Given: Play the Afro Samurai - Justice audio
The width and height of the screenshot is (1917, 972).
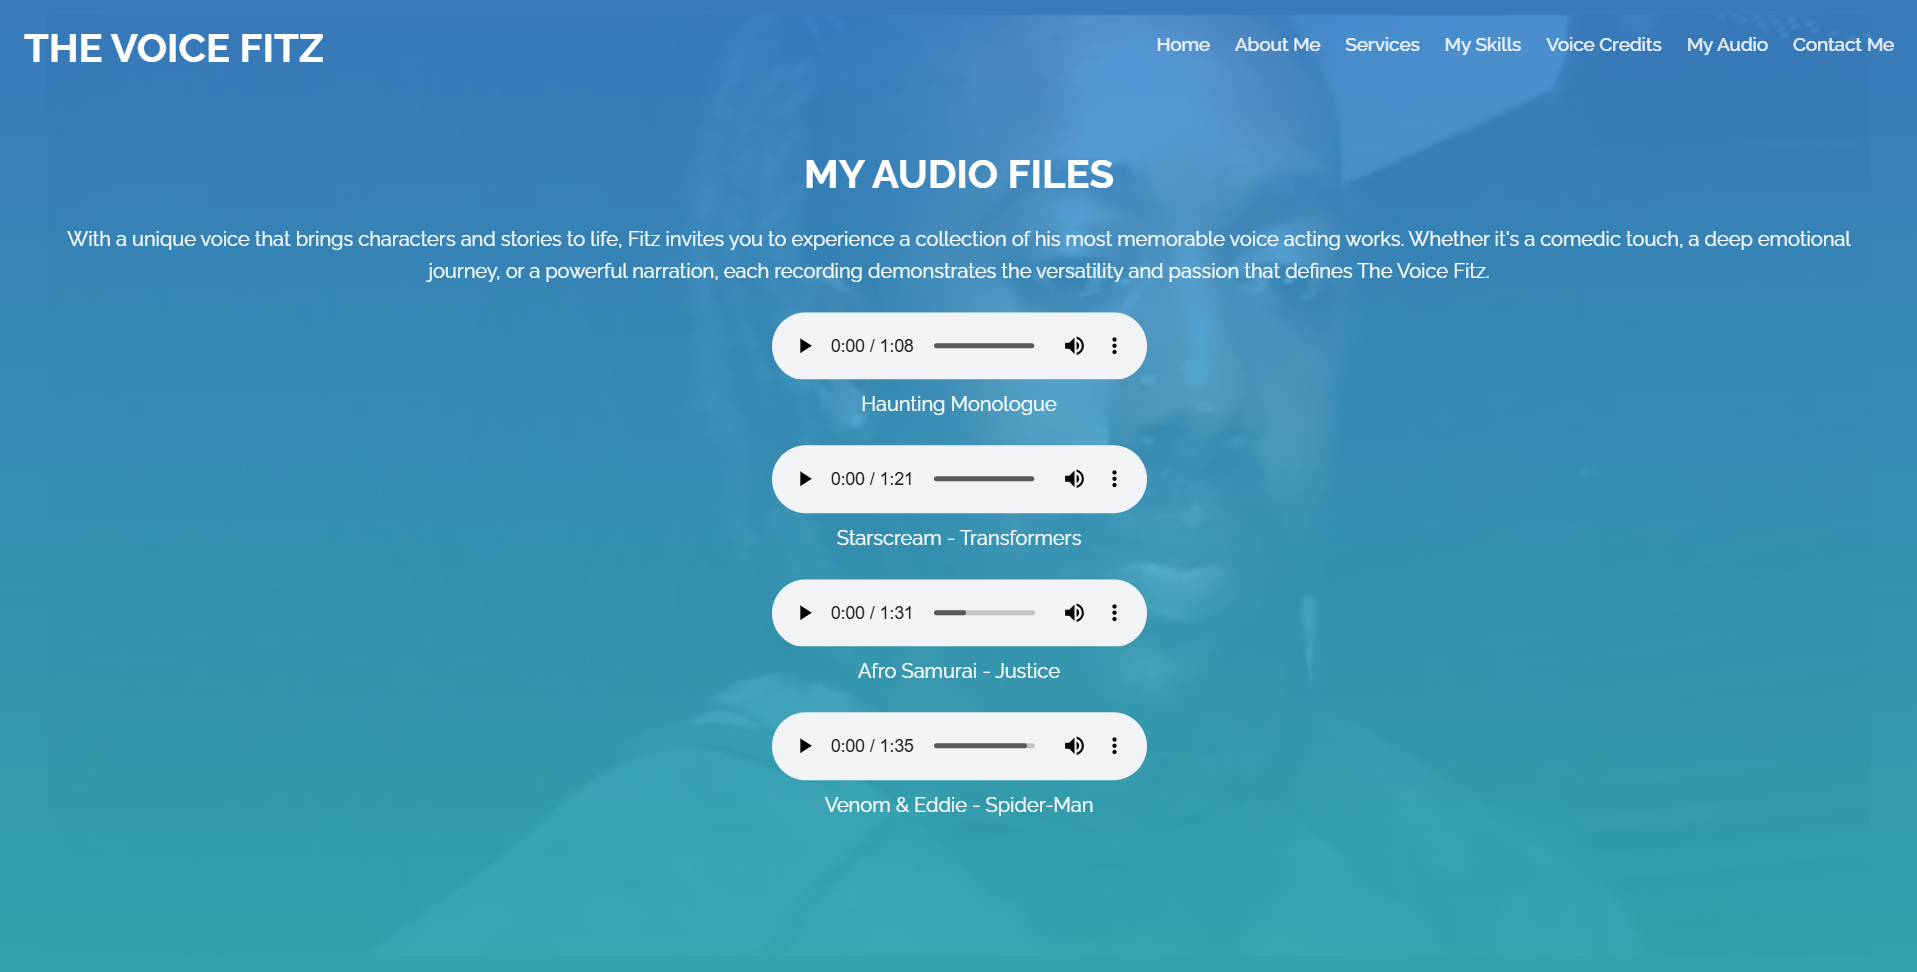Looking at the screenshot, I should (x=805, y=613).
